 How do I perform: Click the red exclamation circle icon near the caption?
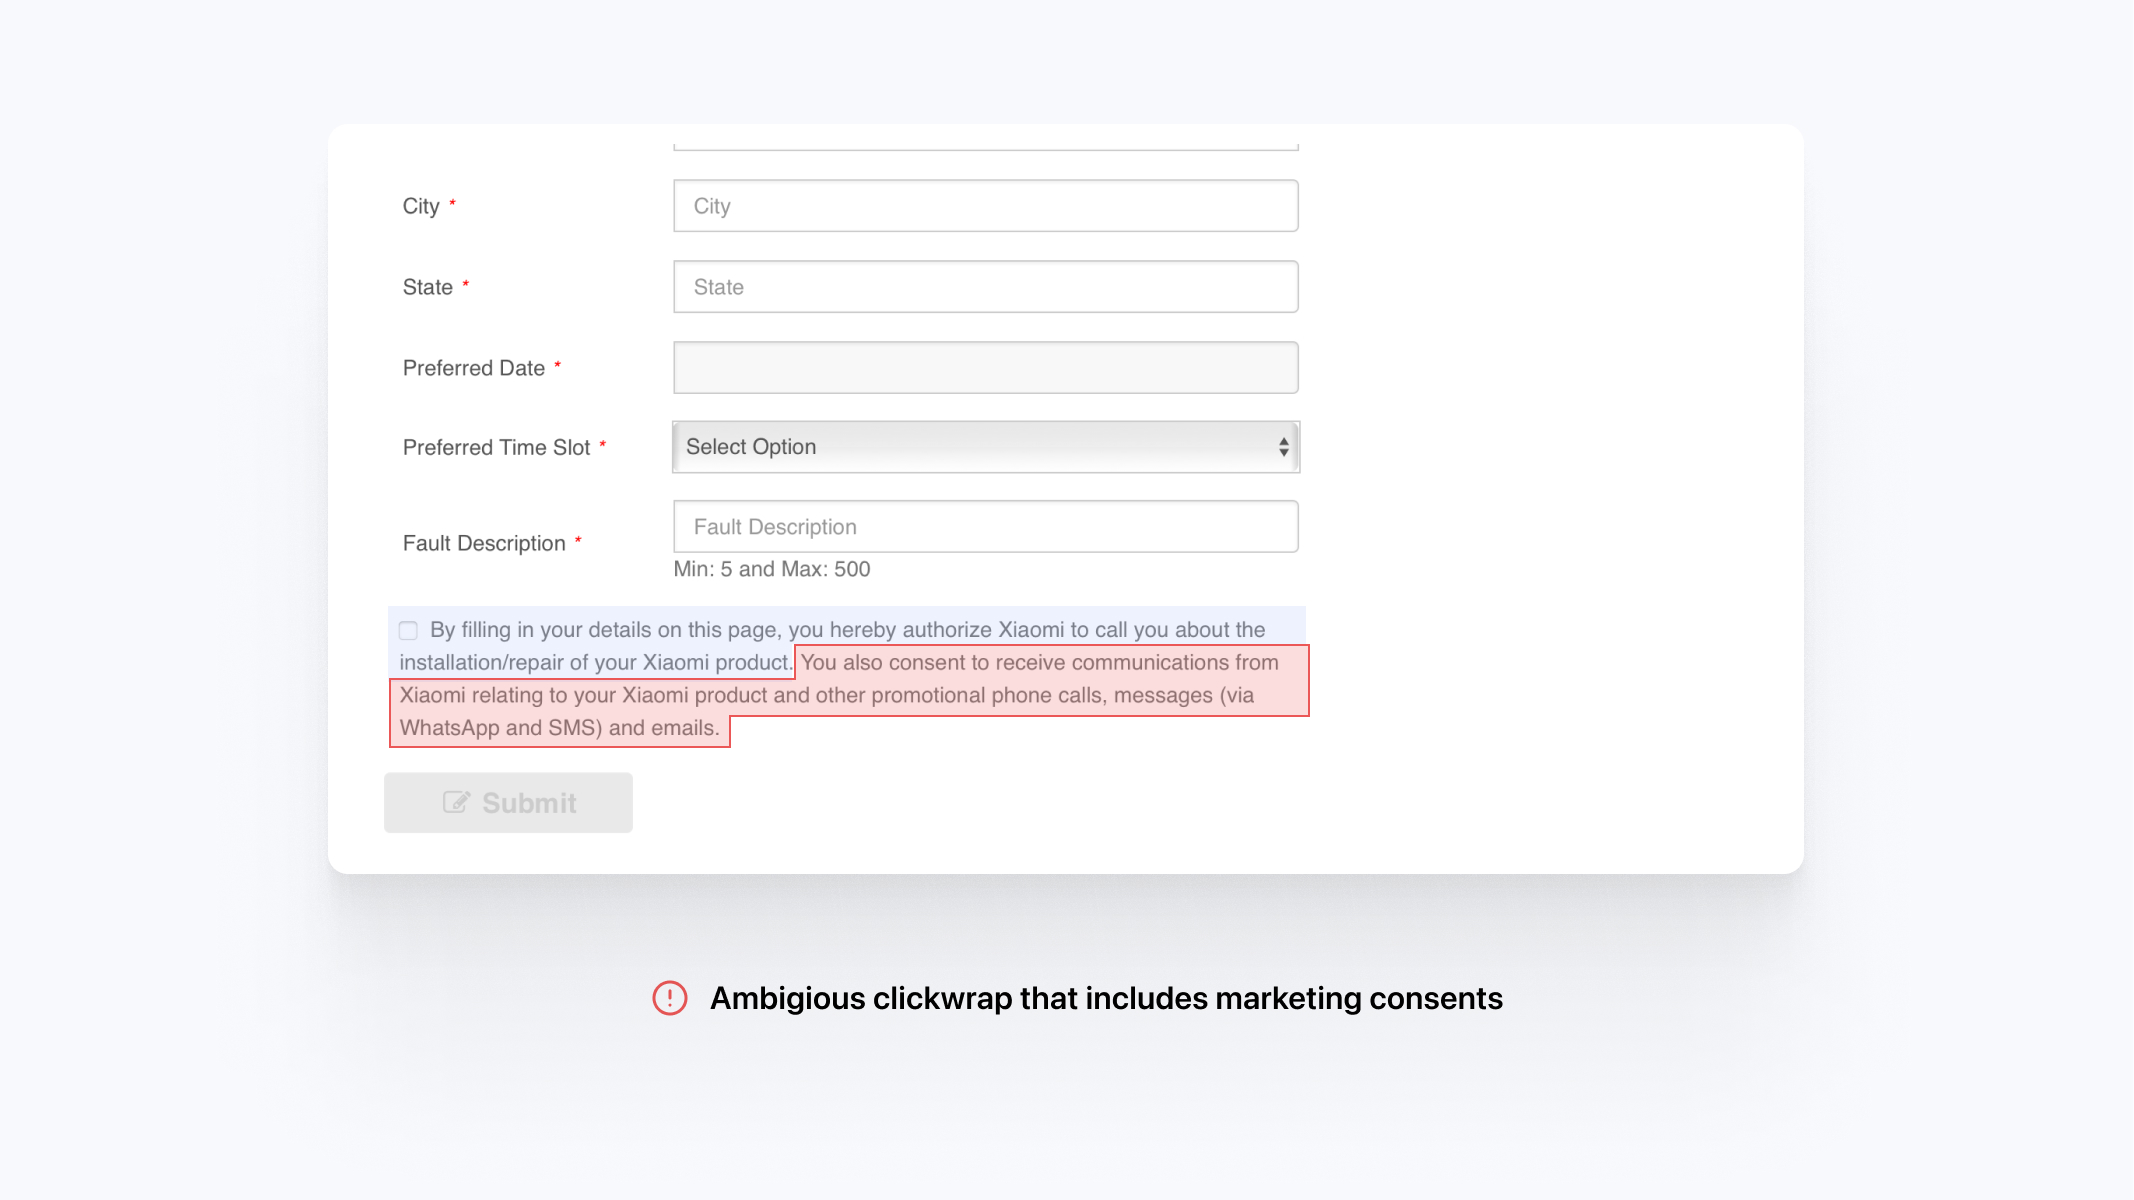[670, 997]
